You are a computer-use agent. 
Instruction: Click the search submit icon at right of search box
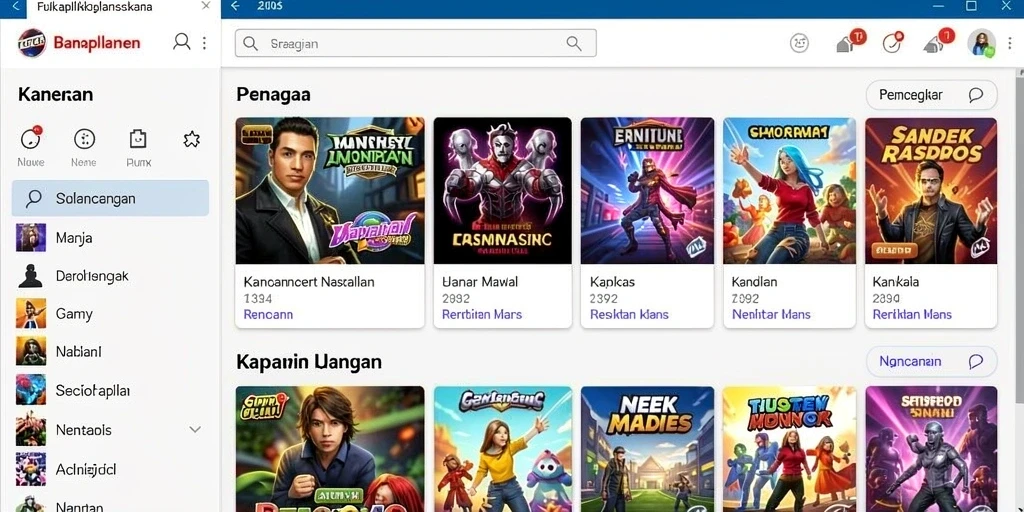[574, 44]
